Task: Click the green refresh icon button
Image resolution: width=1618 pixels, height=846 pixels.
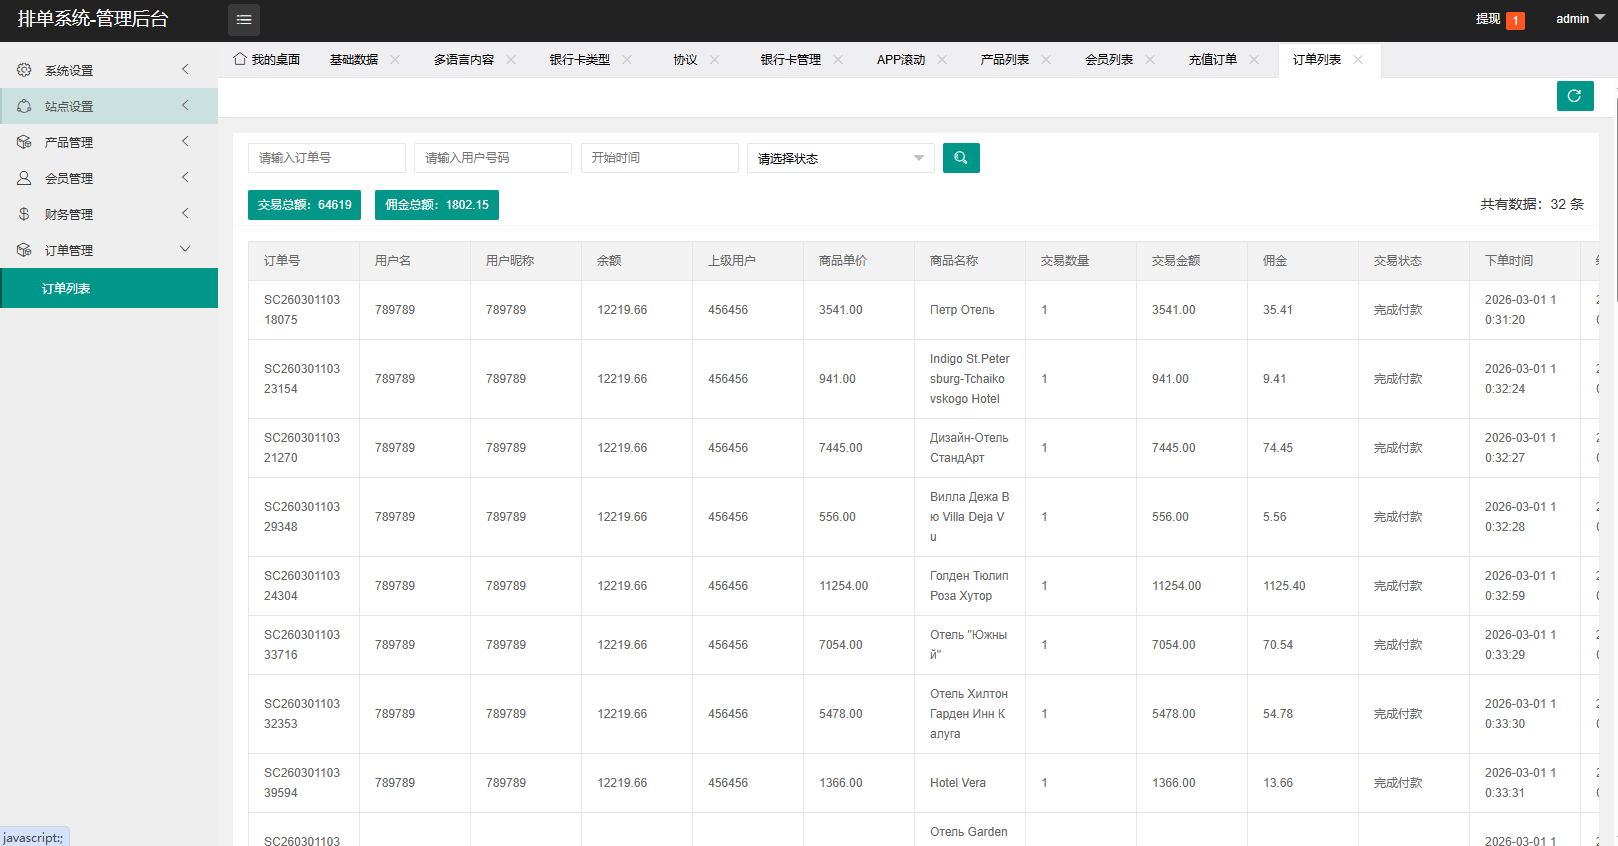Action: point(1575,96)
